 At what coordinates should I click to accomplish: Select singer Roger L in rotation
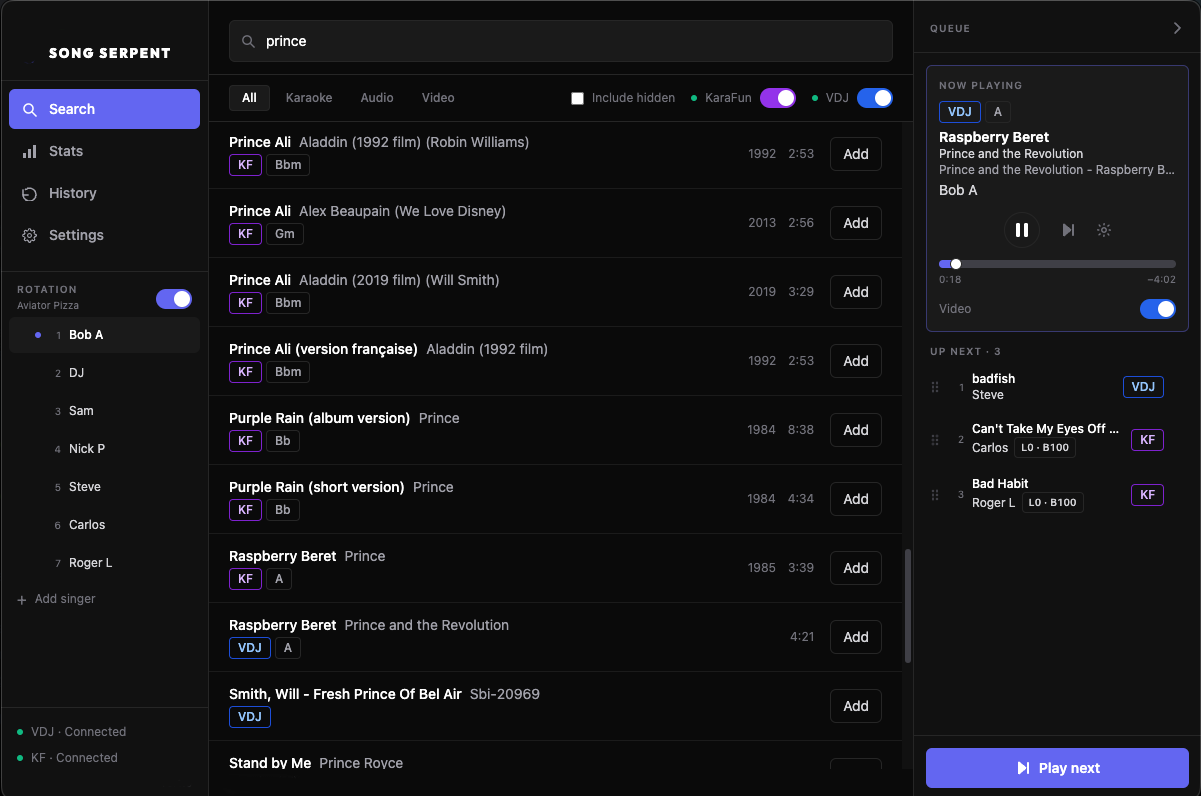tap(104, 563)
